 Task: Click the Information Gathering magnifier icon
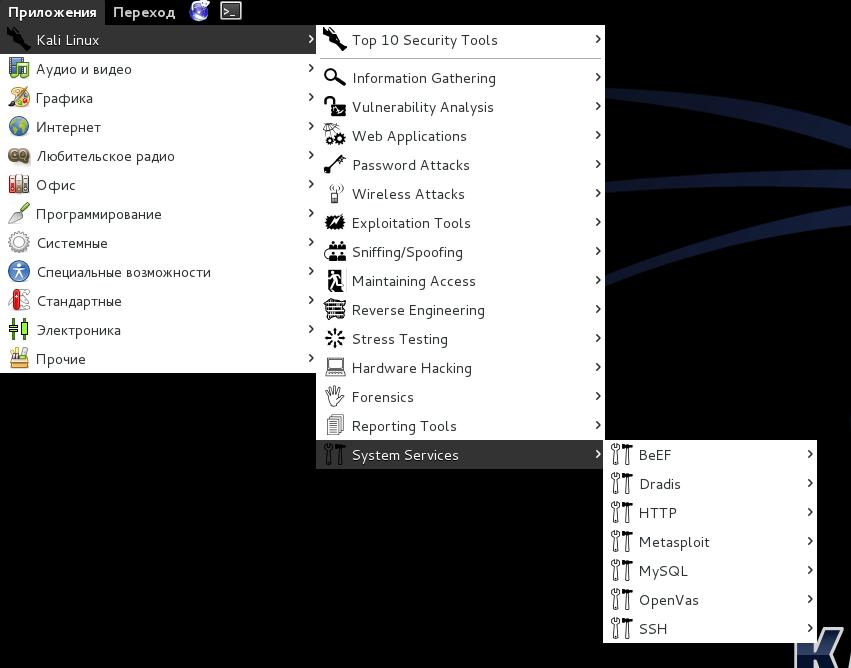point(335,77)
